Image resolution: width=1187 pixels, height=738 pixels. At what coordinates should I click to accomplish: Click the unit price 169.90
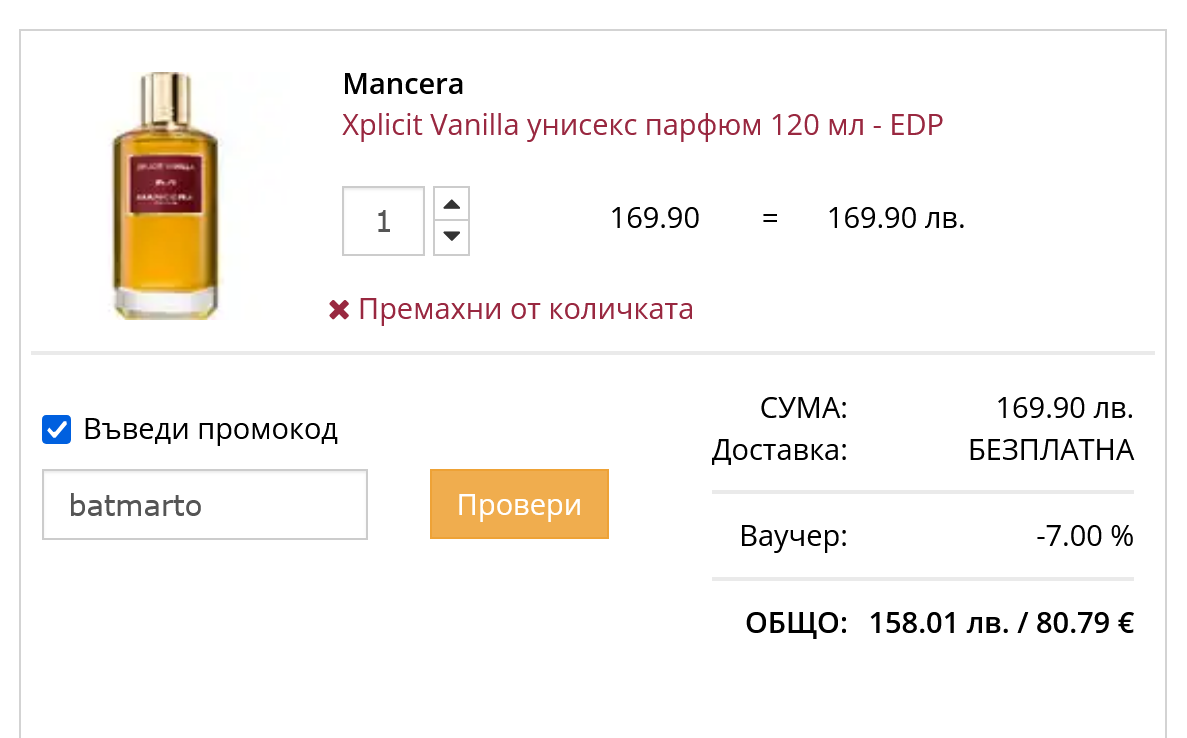pos(655,218)
